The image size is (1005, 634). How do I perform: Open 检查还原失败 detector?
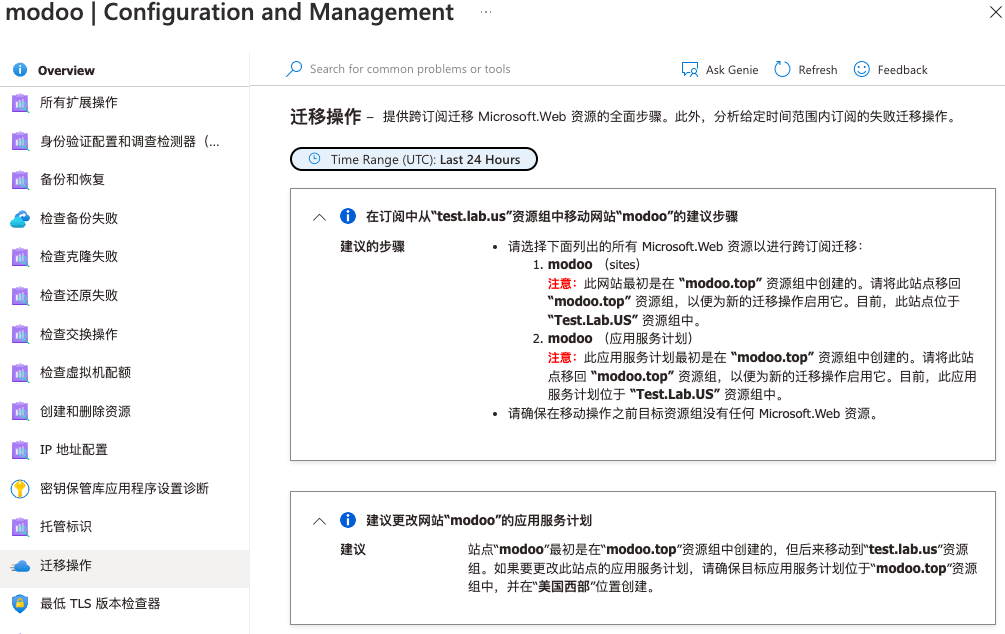coord(124,296)
